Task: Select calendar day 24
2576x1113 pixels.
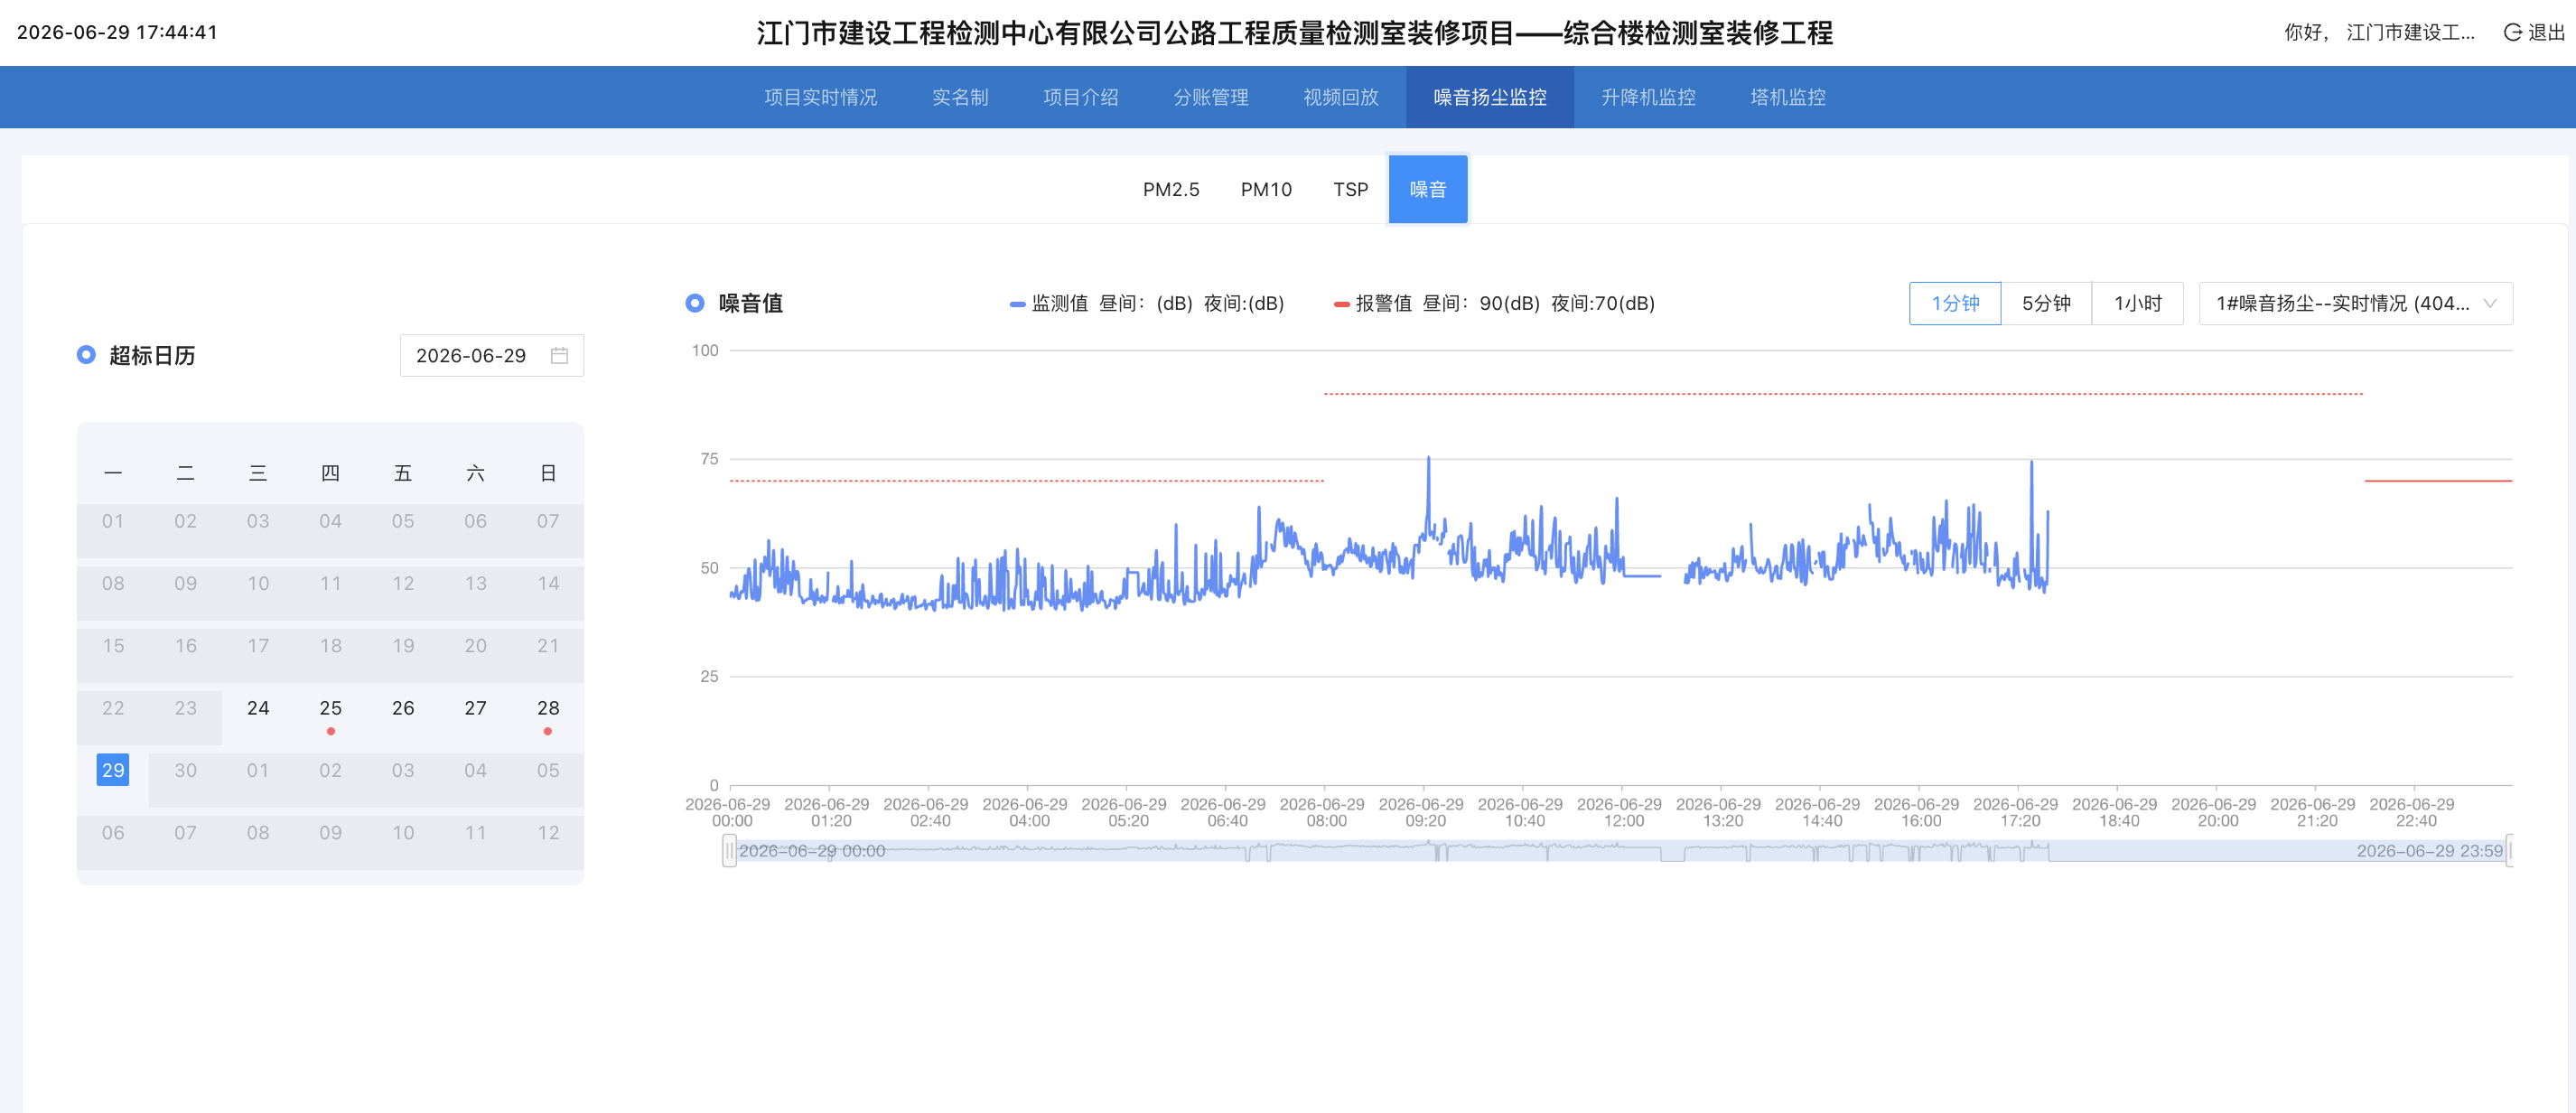Action: (258, 708)
